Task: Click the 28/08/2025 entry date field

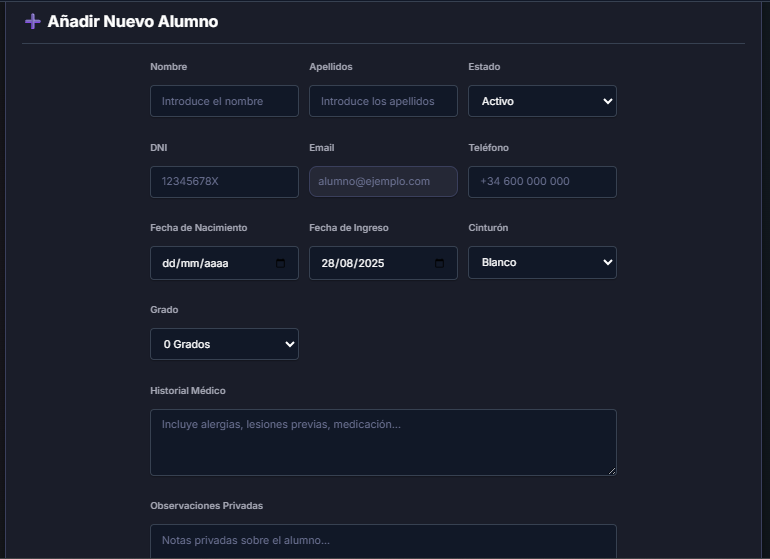Action: [x=384, y=263]
